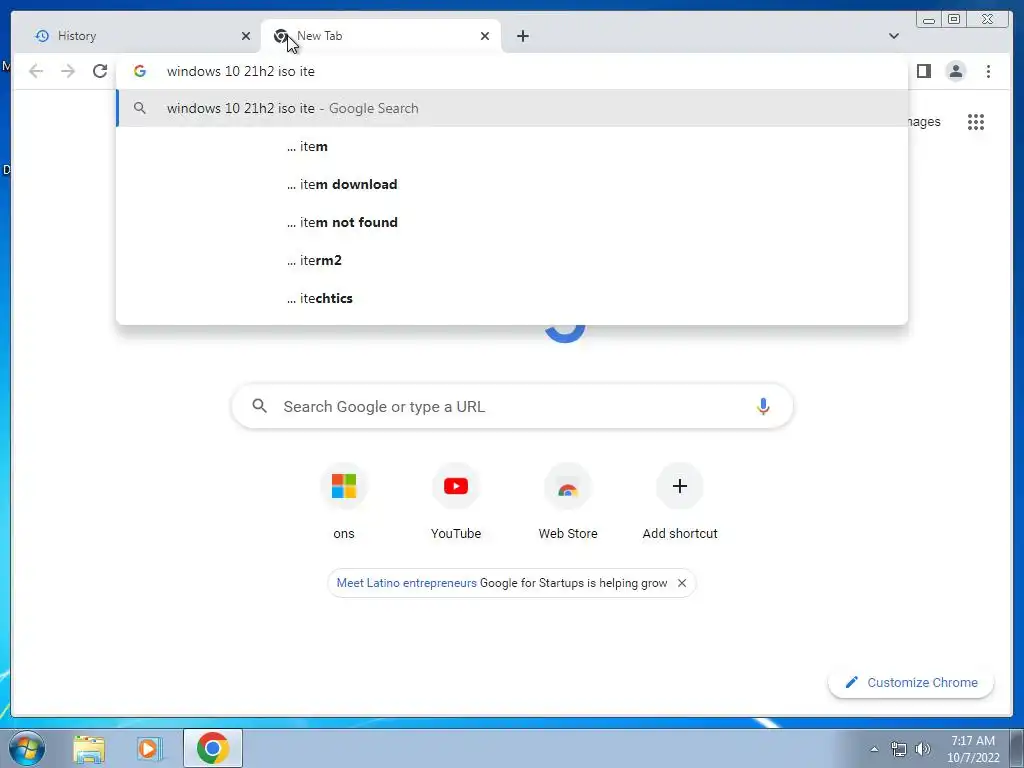The height and width of the screenshot is (768, 1024).
Task: Click Add shortcut
Action: click(x=680, y=502)
